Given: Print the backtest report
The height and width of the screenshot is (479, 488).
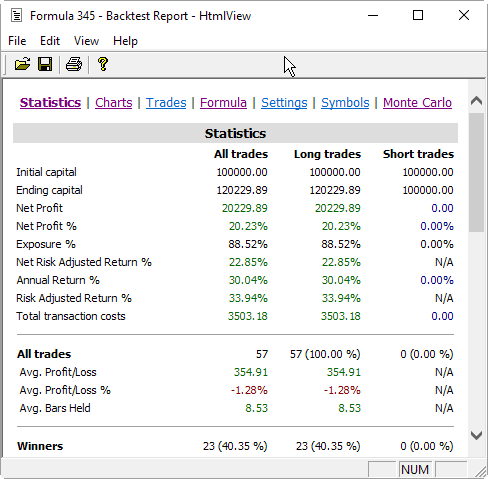Looking at the screenshot, I should [74, 64].
